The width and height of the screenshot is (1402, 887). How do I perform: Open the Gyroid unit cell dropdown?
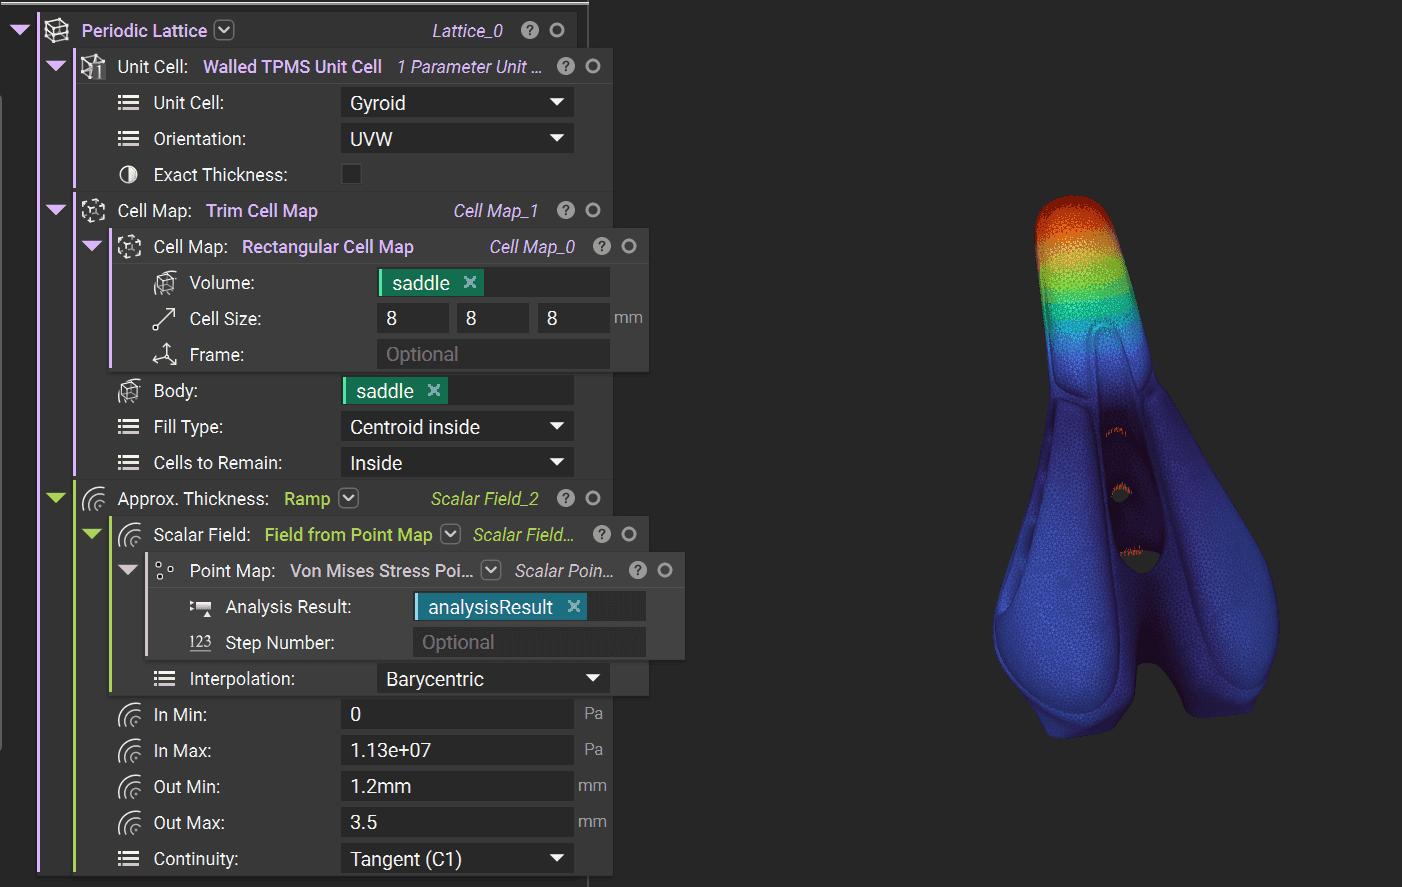tap(457, 103)
